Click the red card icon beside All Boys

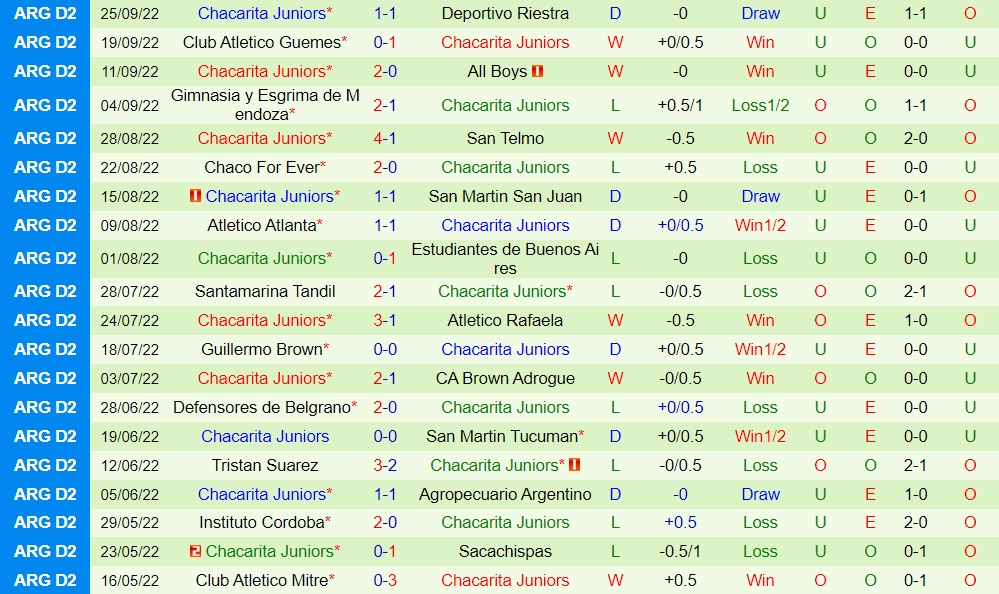pyautogui.click(x=537, y=72)
